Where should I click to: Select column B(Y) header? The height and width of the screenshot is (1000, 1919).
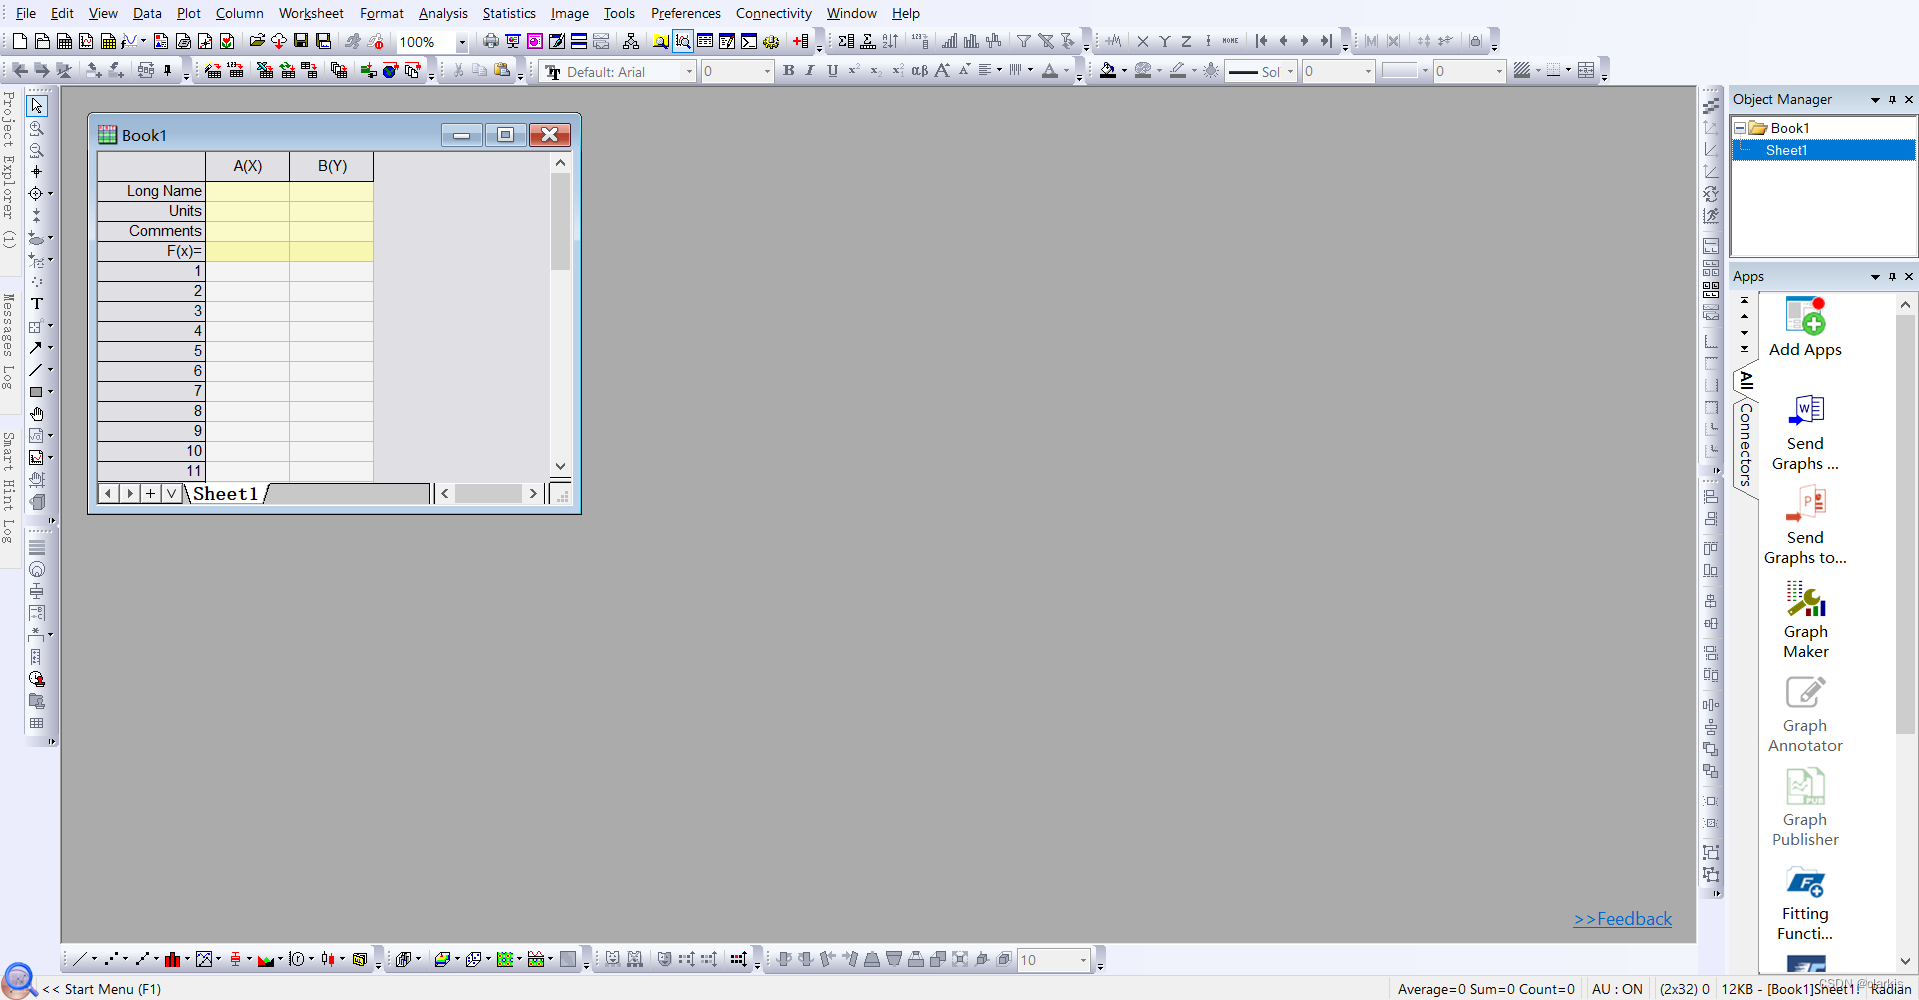[332, 166]
